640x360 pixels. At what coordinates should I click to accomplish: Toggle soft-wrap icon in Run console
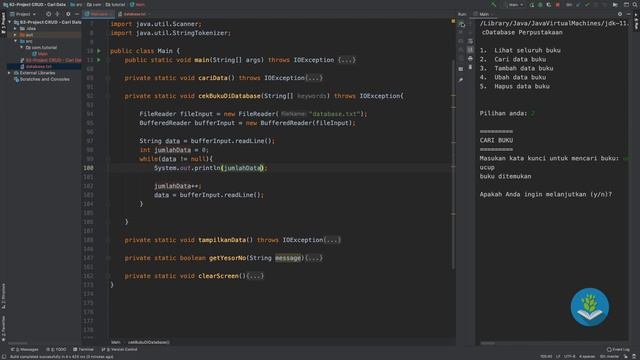point(470,41)
